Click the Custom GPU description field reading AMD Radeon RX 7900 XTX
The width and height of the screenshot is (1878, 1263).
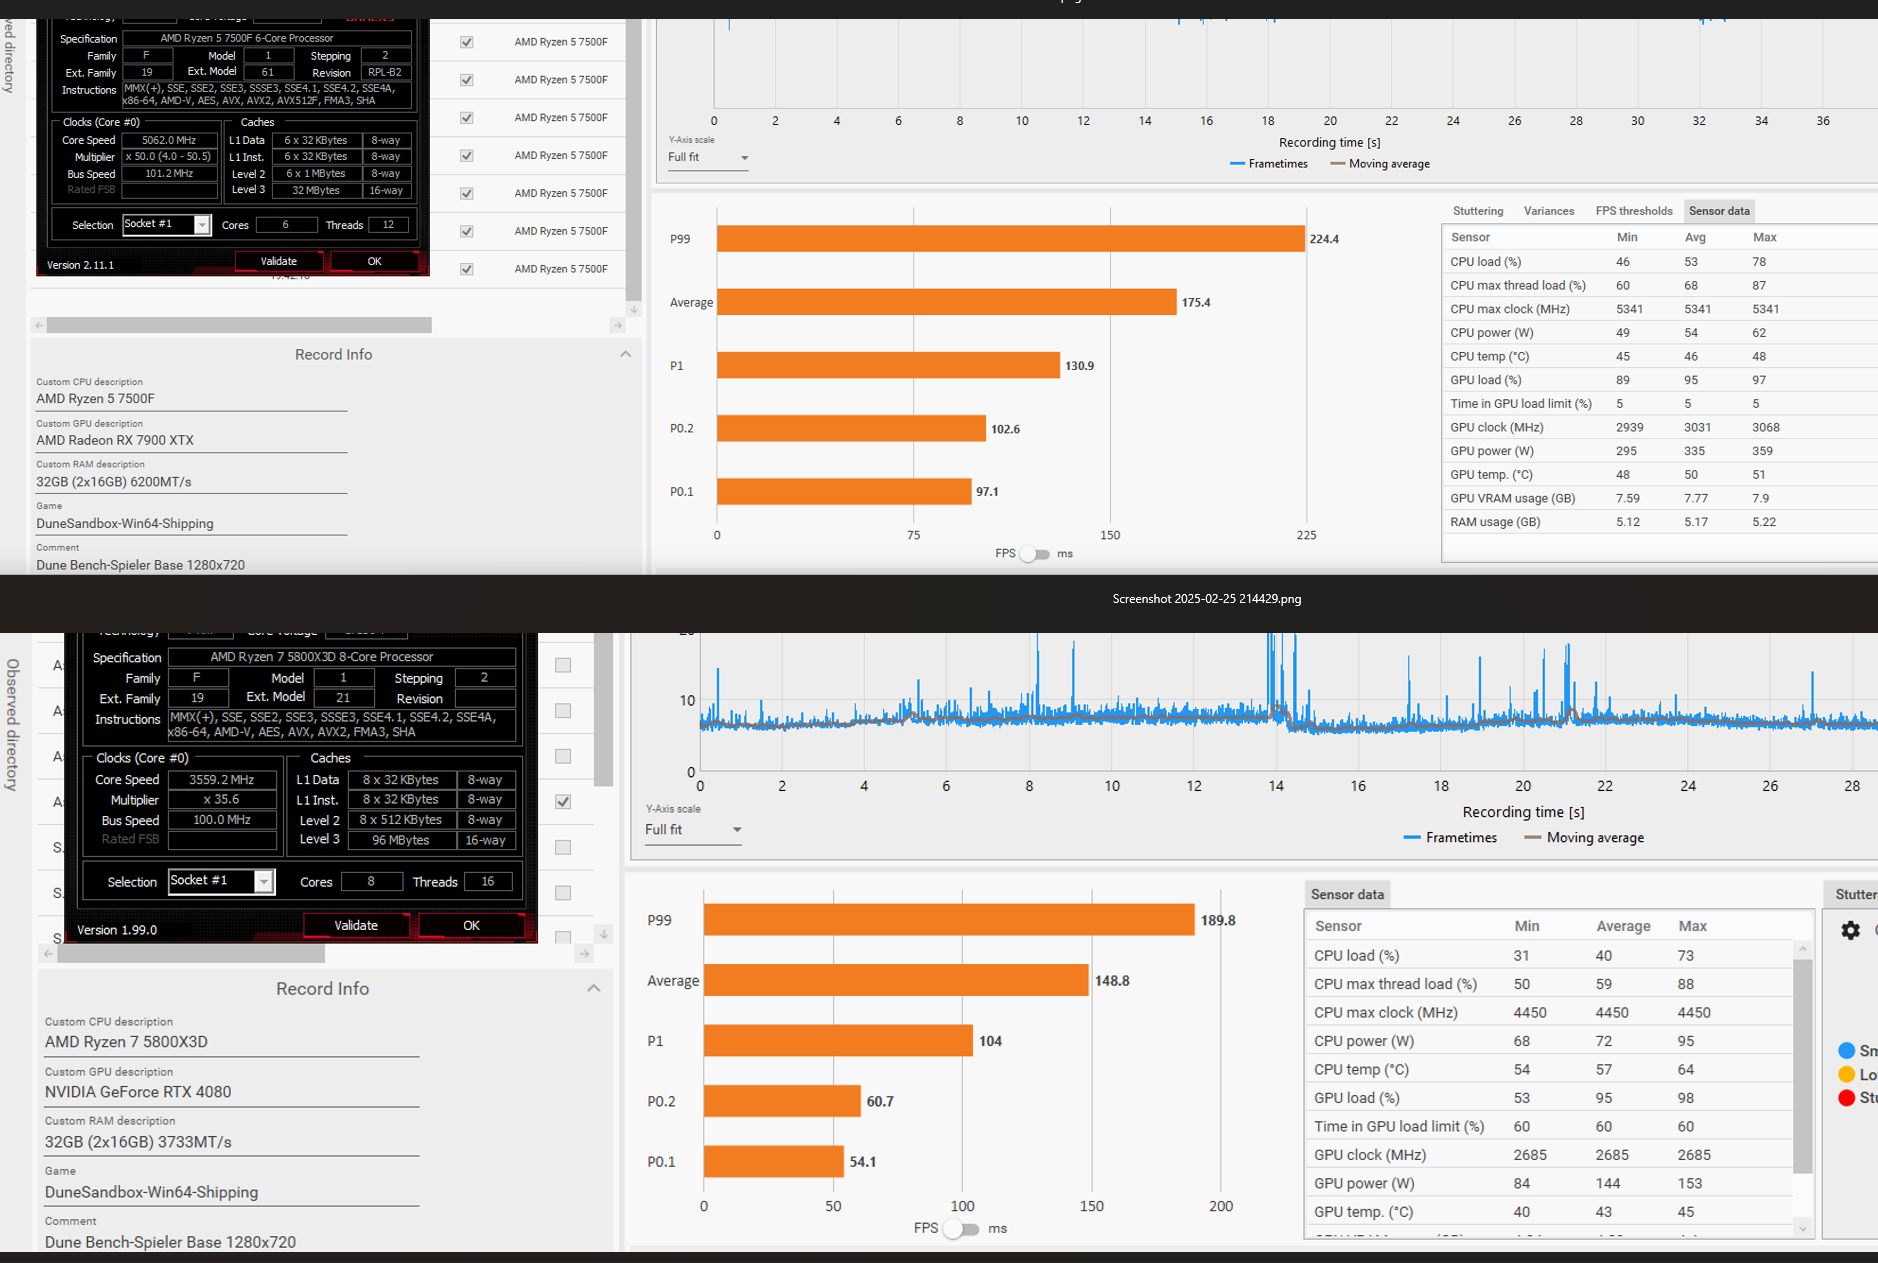[x=191, y=441]
